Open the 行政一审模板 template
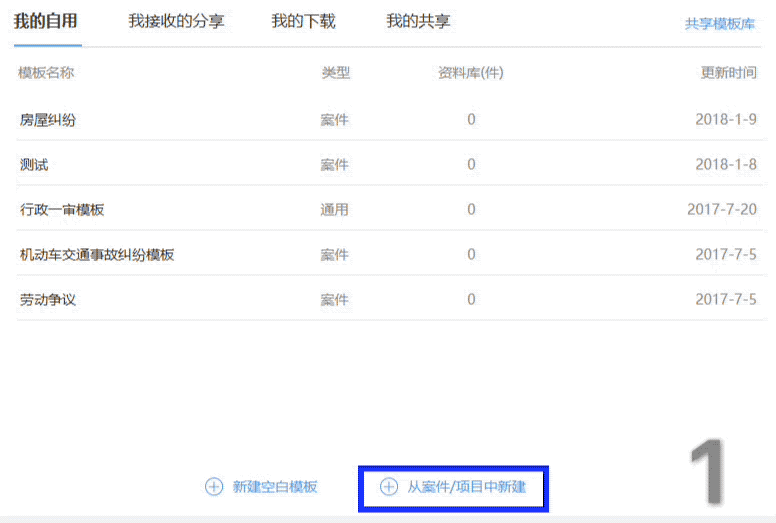The width and height of the screenshot is (776, 523). 62,210
